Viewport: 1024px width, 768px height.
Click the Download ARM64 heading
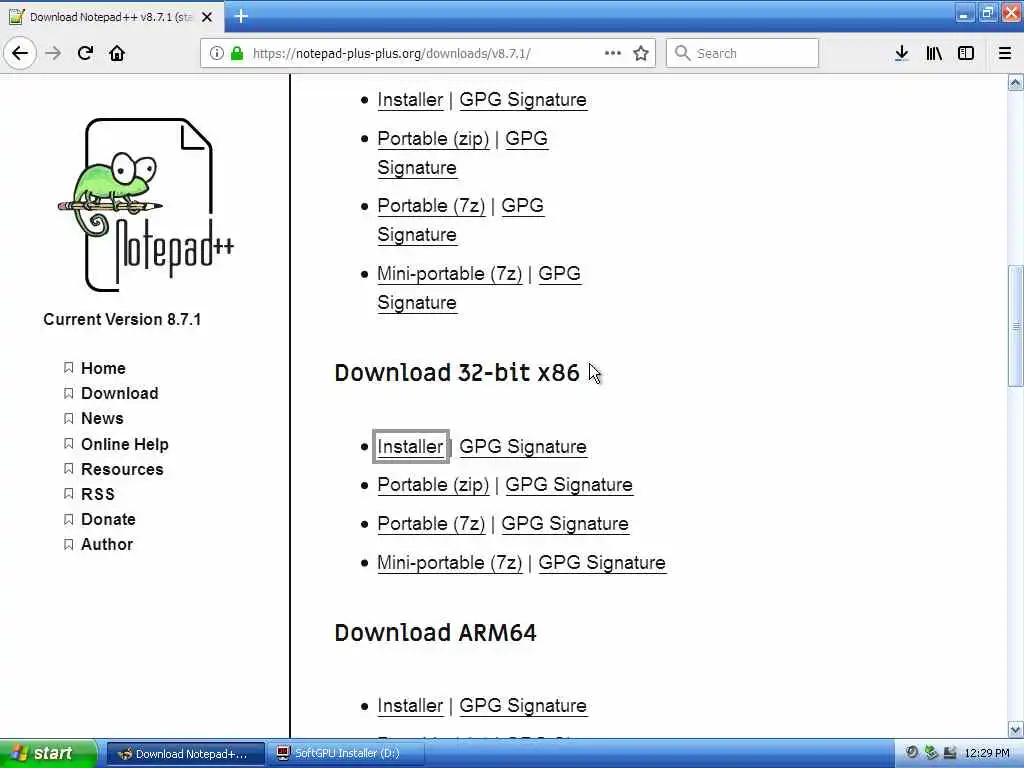point(435,633)
